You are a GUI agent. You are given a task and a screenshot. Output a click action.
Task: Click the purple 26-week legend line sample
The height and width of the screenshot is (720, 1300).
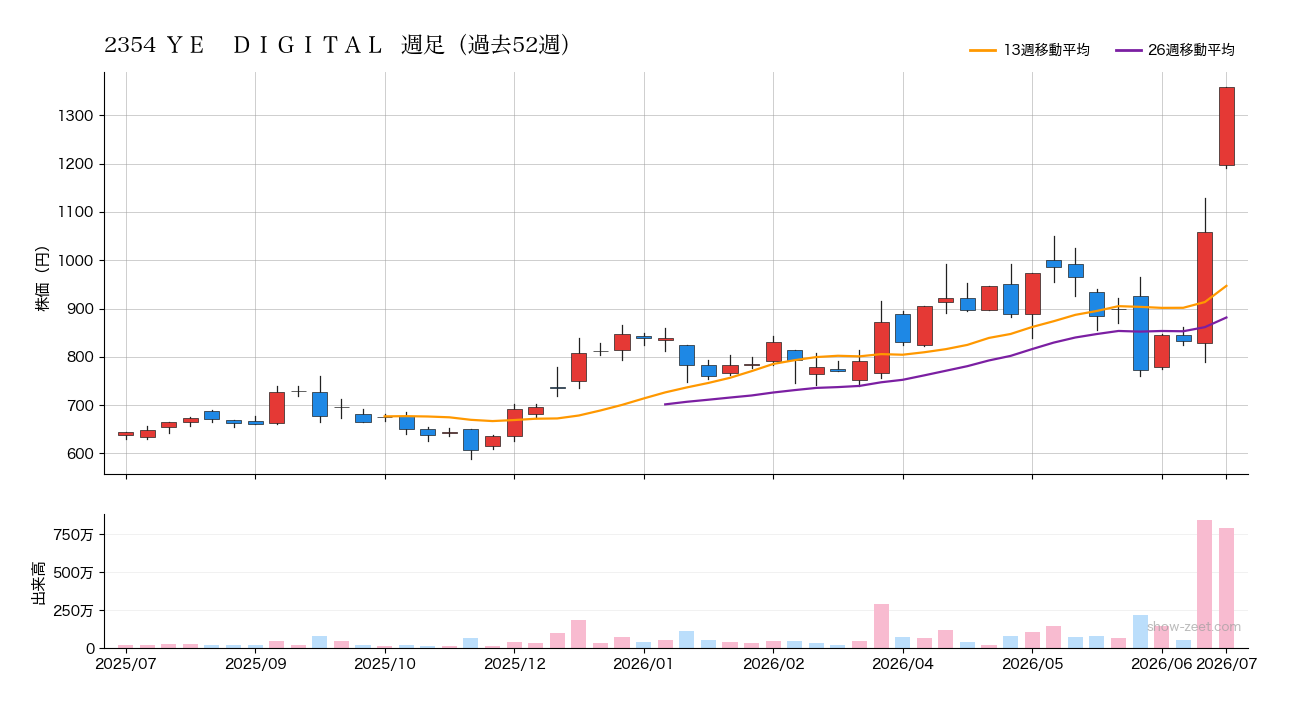tap(1128, 50)
